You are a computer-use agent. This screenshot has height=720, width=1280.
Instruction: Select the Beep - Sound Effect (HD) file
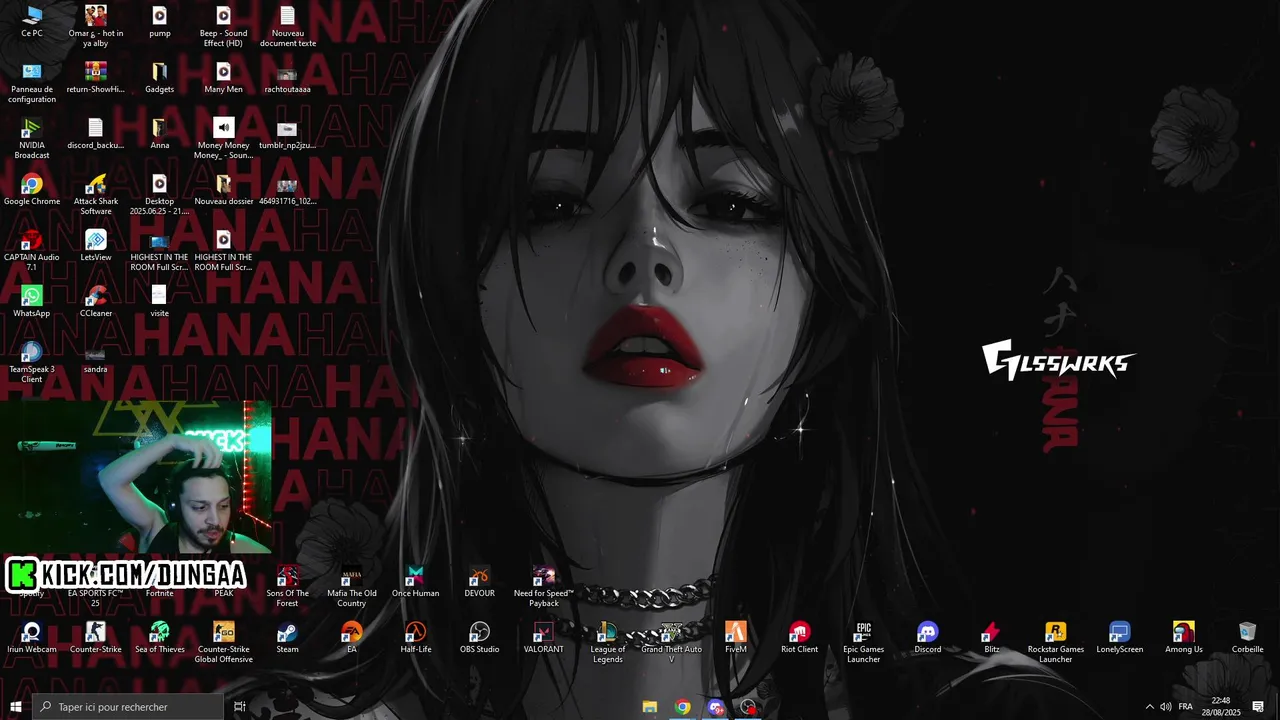pos(224,26)
